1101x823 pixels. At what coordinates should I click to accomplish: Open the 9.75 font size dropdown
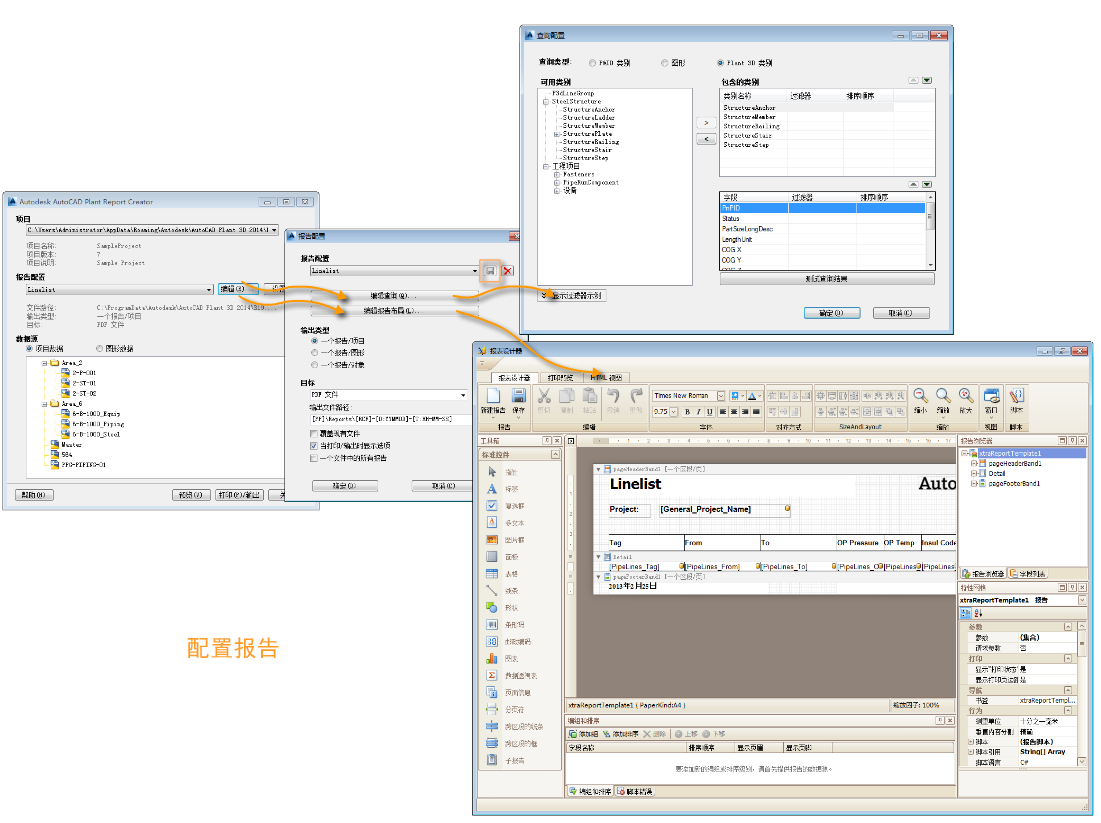(674, 412)
